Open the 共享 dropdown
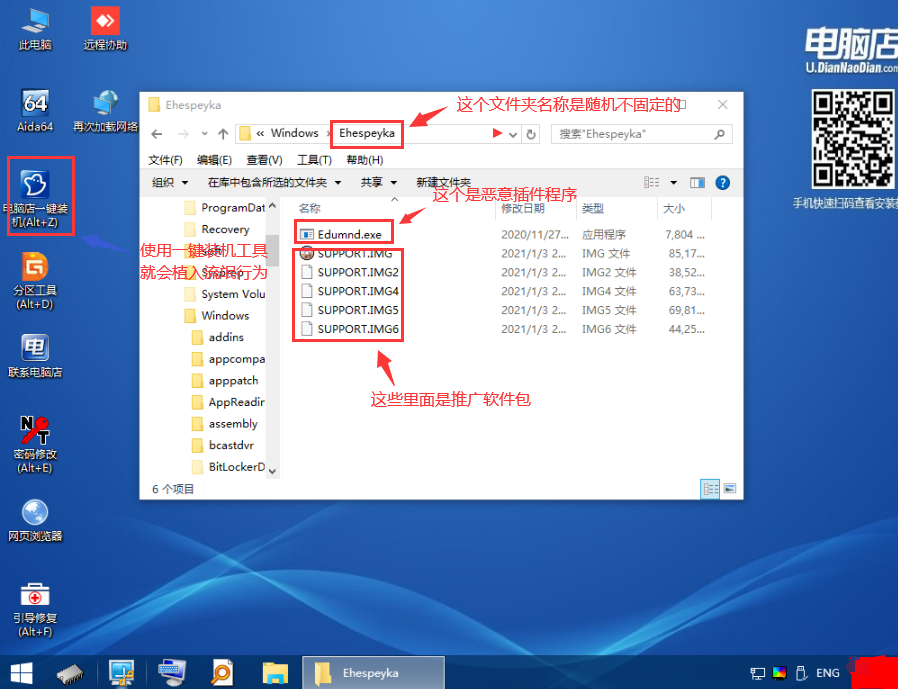Screen dimensions: 898x689 379,182
